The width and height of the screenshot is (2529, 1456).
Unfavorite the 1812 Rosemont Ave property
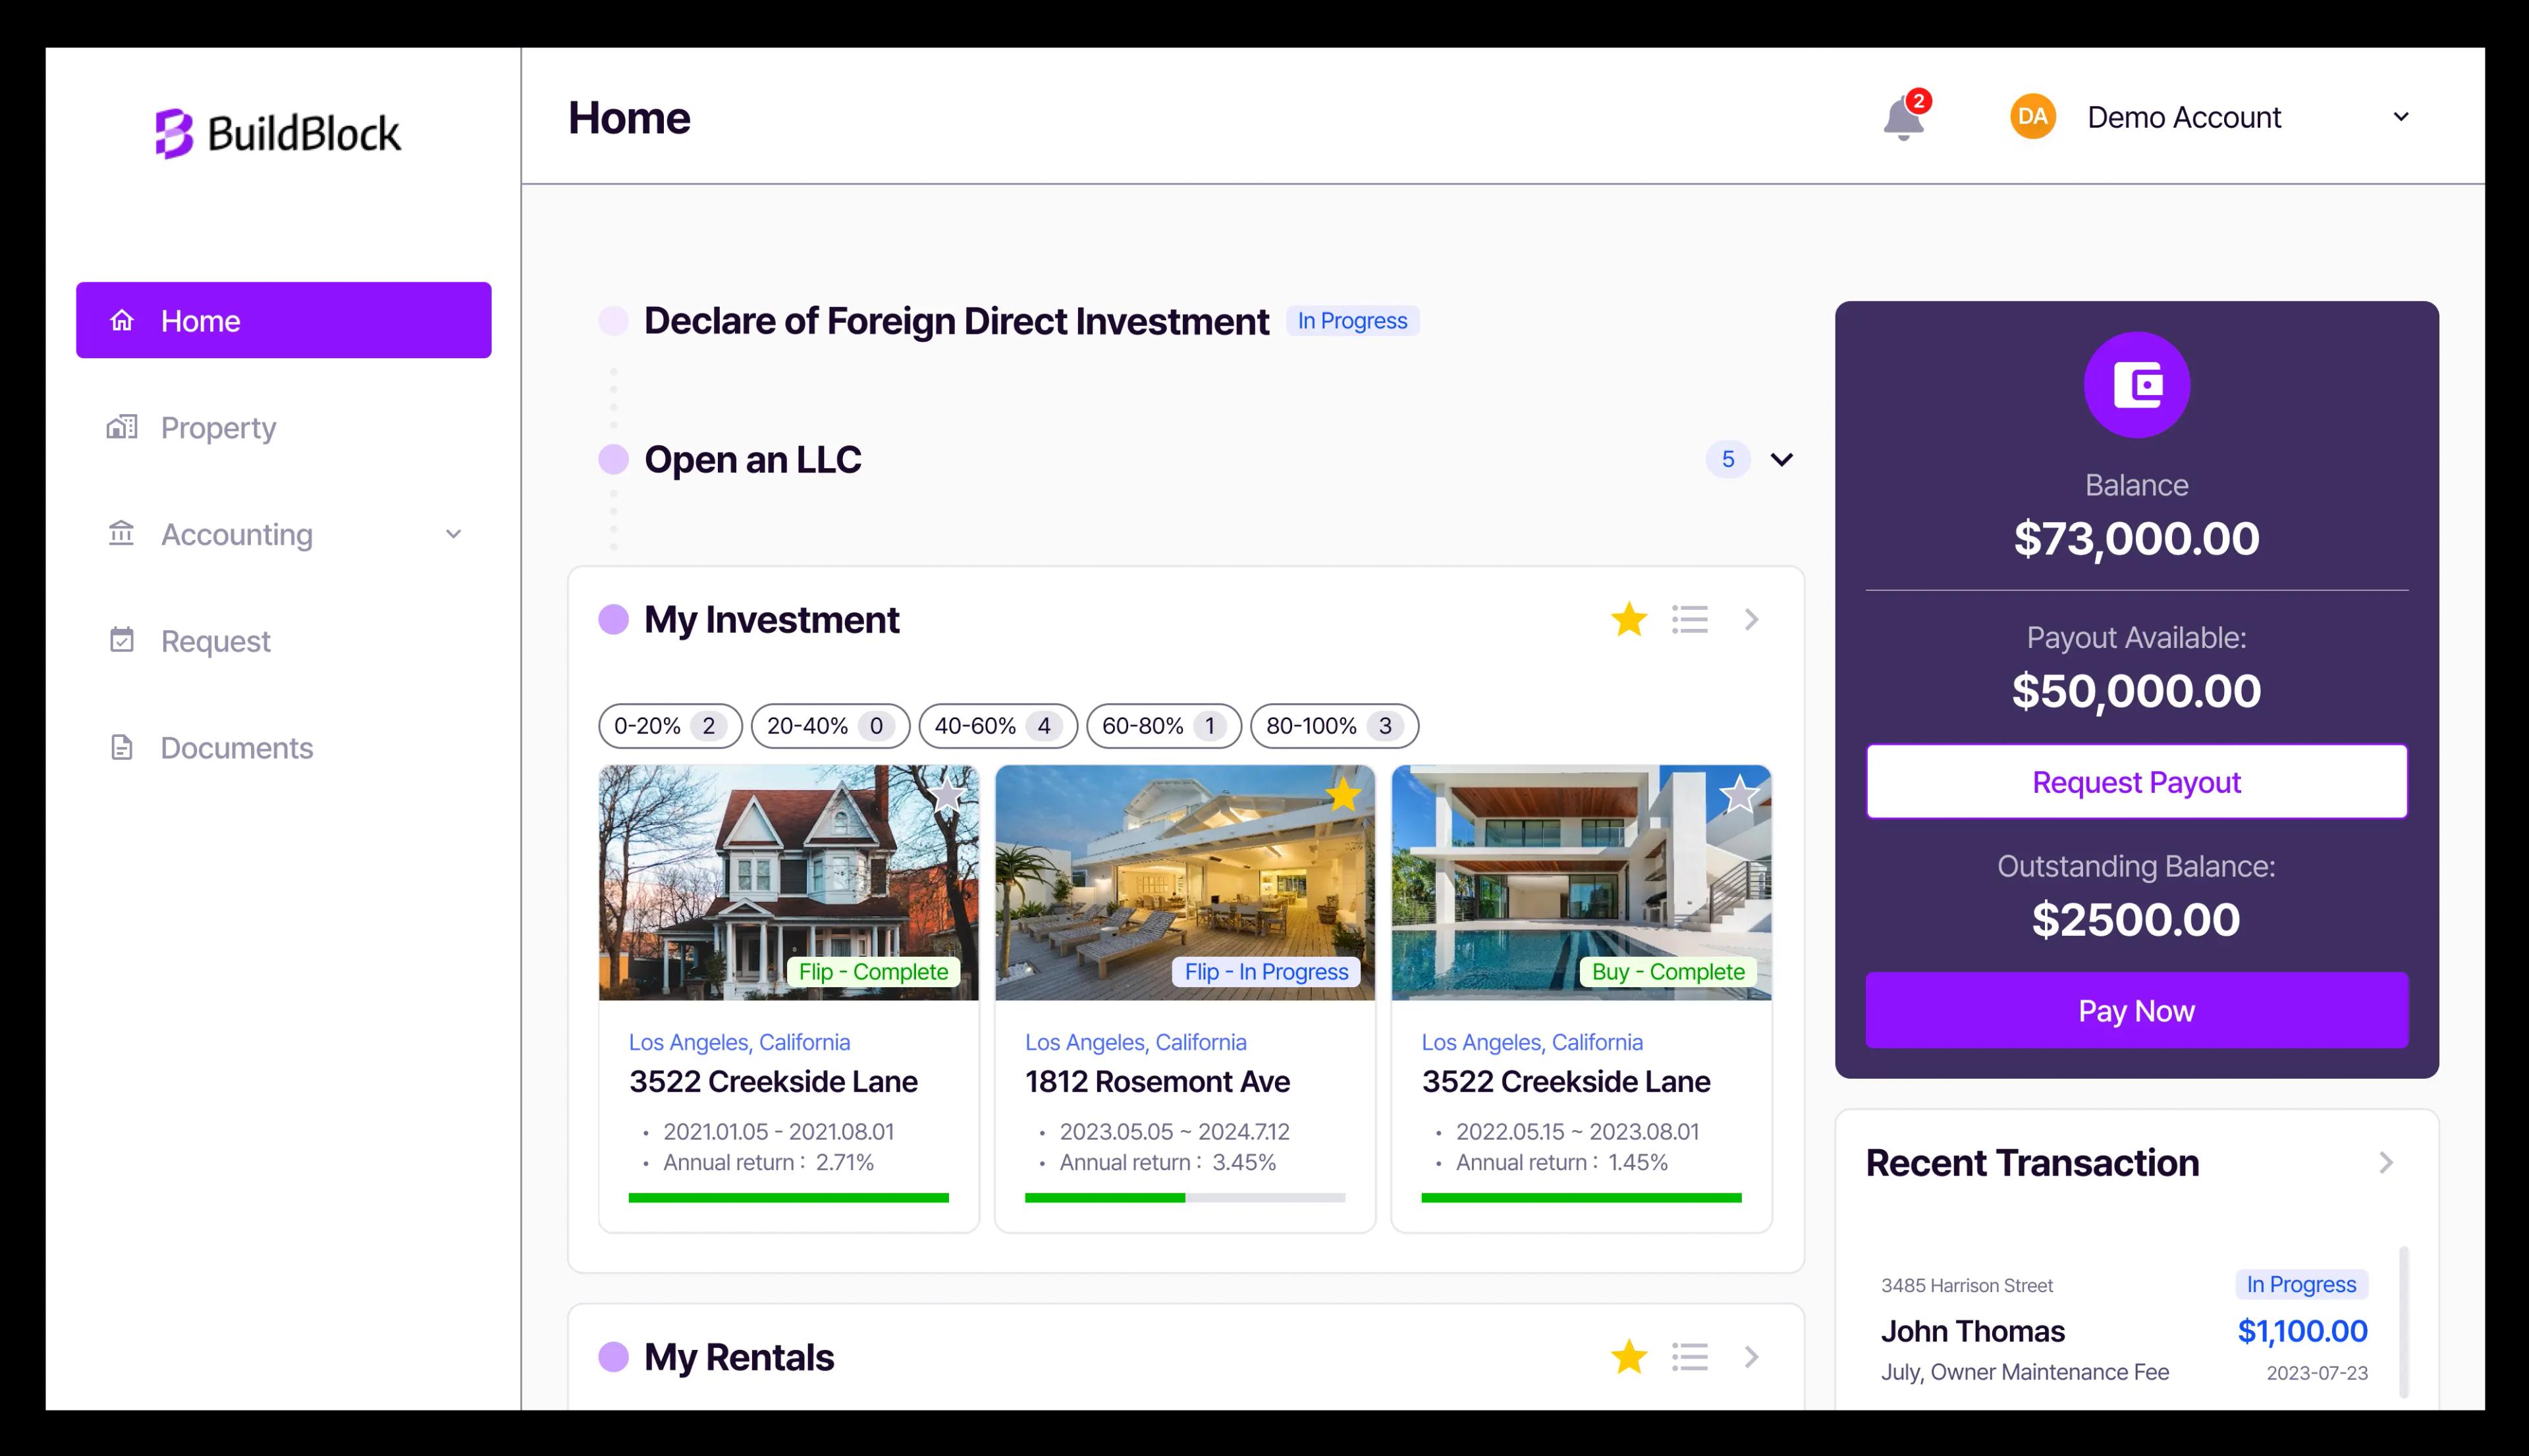pyautogui.click(x=1343, y=795)
